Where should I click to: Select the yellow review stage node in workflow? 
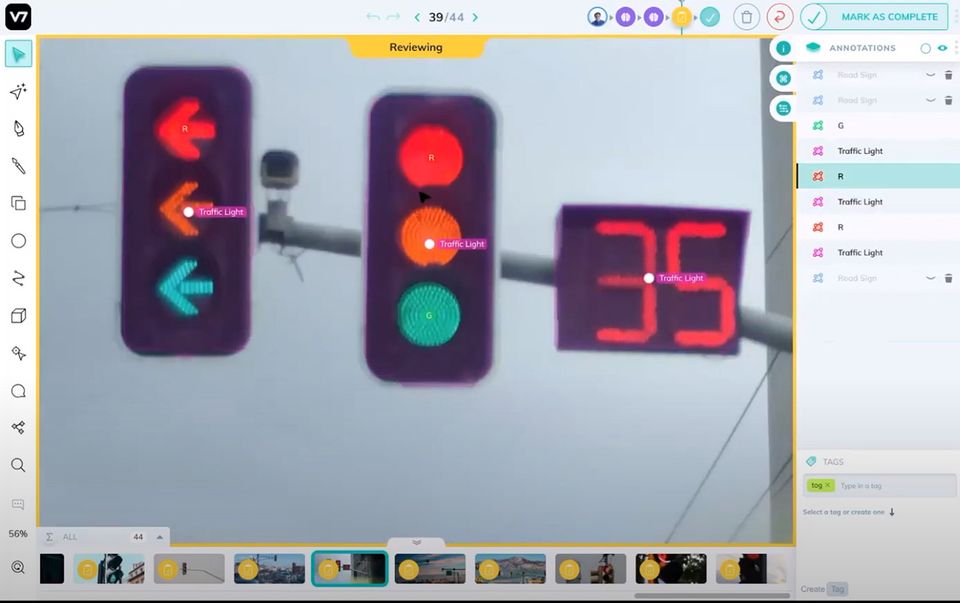[681, 17]
